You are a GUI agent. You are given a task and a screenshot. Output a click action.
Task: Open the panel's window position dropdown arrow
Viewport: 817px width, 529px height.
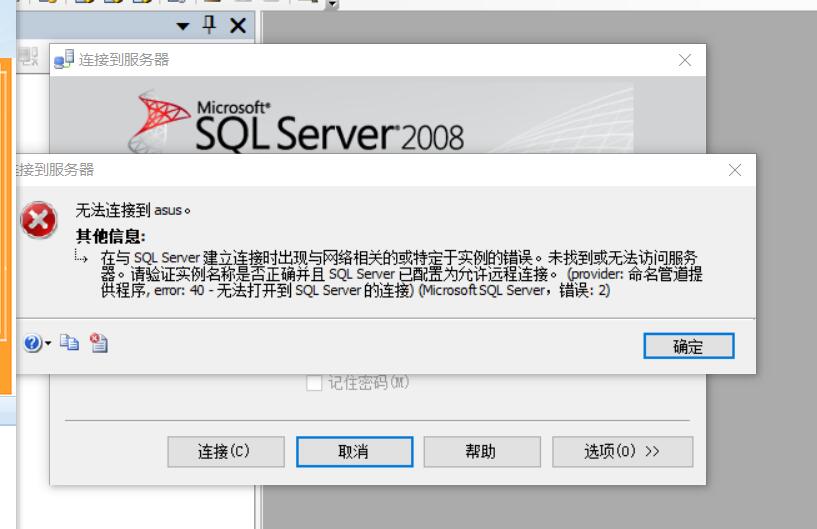pyautogui.click(x=182, y=26)
